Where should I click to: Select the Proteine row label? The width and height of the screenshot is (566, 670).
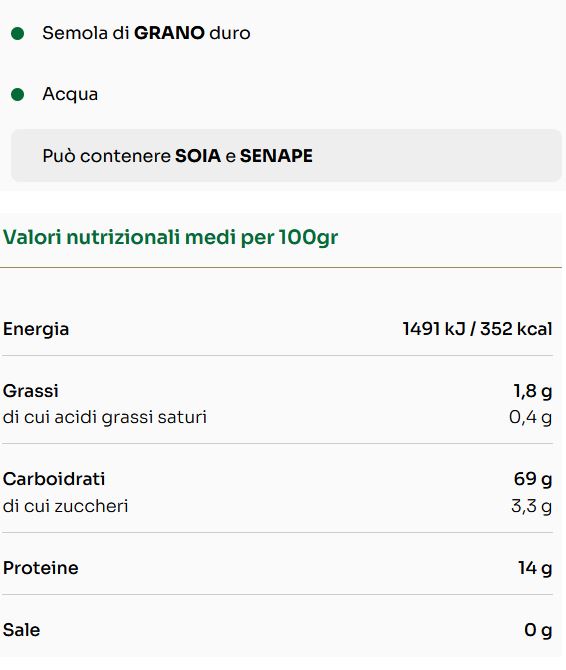[41, 568]
